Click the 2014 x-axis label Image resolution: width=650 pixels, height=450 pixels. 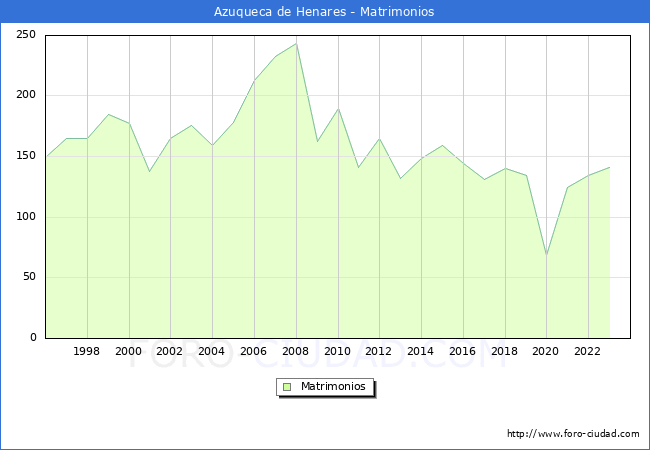pyautogui.click(x=420, y=351)
